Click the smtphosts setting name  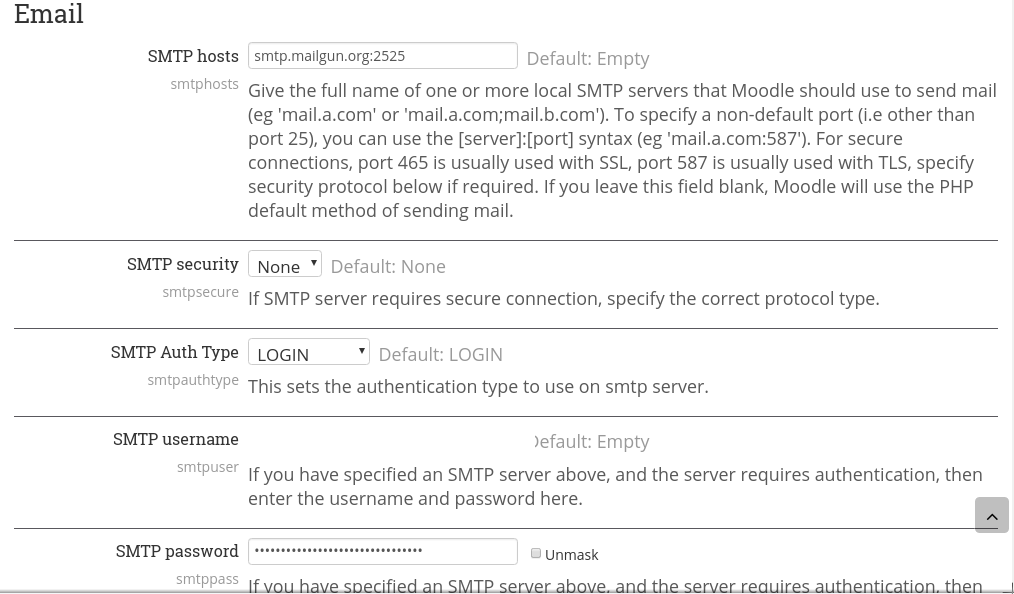click(204, 84)
